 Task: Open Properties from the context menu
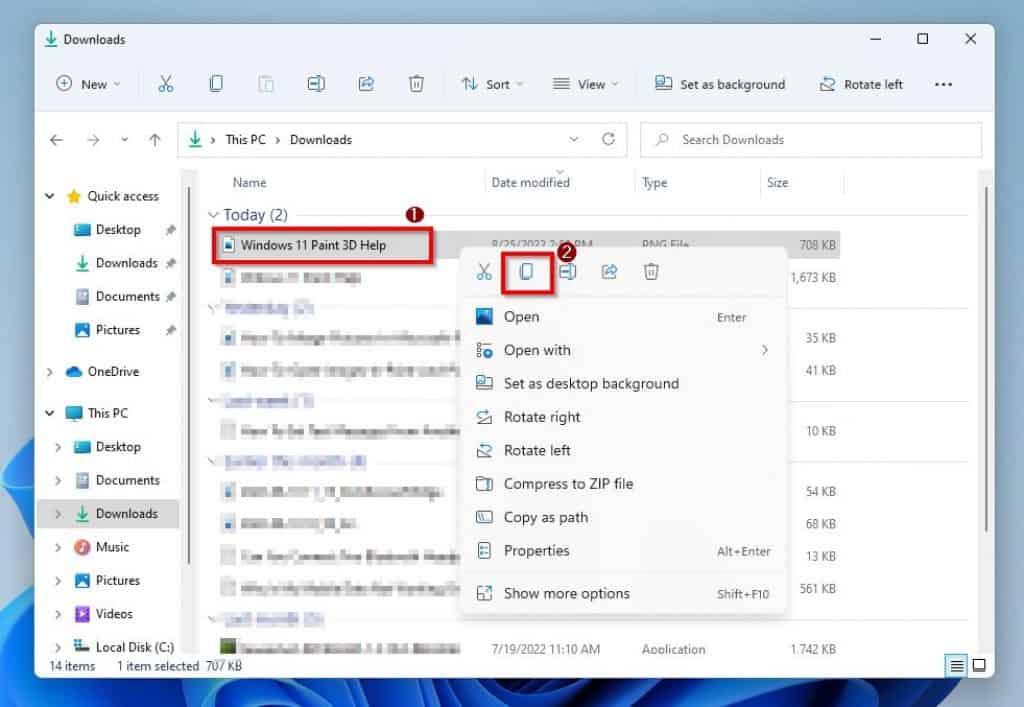click(624, 551)
